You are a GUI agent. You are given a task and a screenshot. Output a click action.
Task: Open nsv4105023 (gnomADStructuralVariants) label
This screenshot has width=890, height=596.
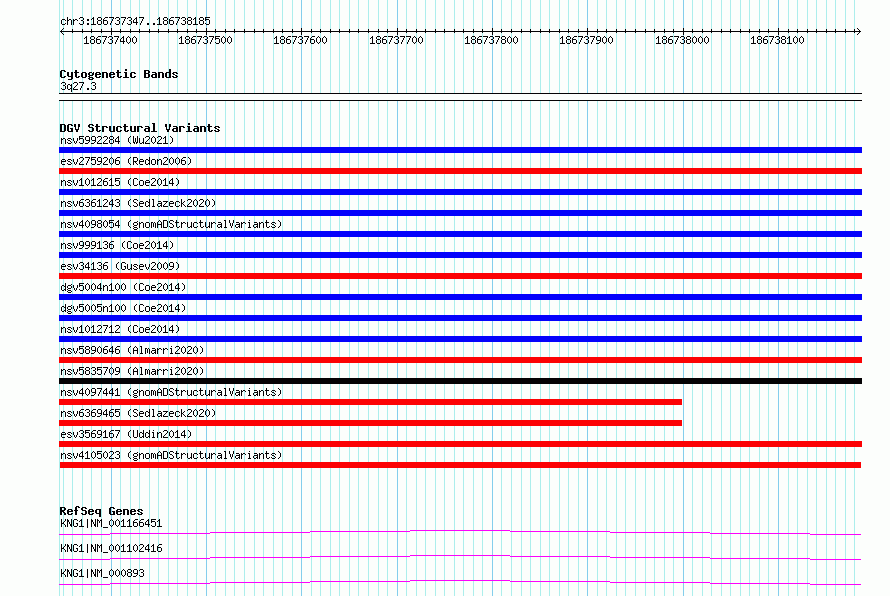(x=171, y=455)
